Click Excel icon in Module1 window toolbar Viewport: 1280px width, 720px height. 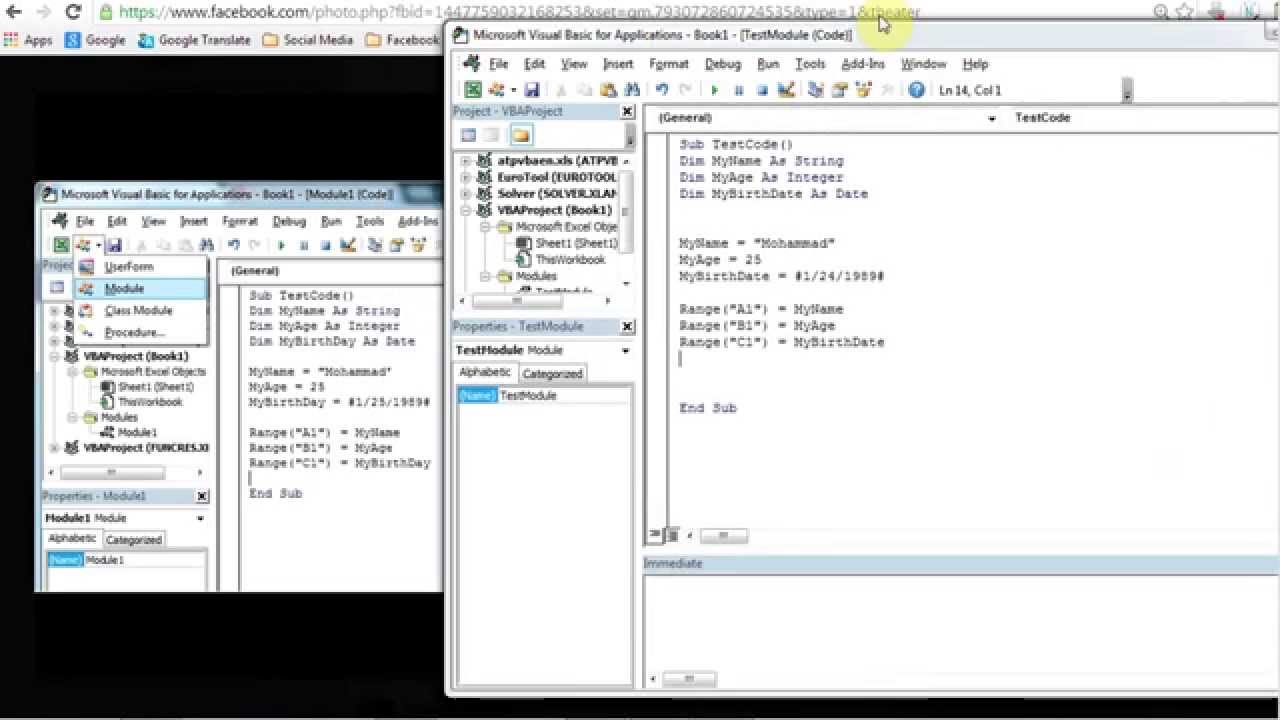tap(61, 245)
